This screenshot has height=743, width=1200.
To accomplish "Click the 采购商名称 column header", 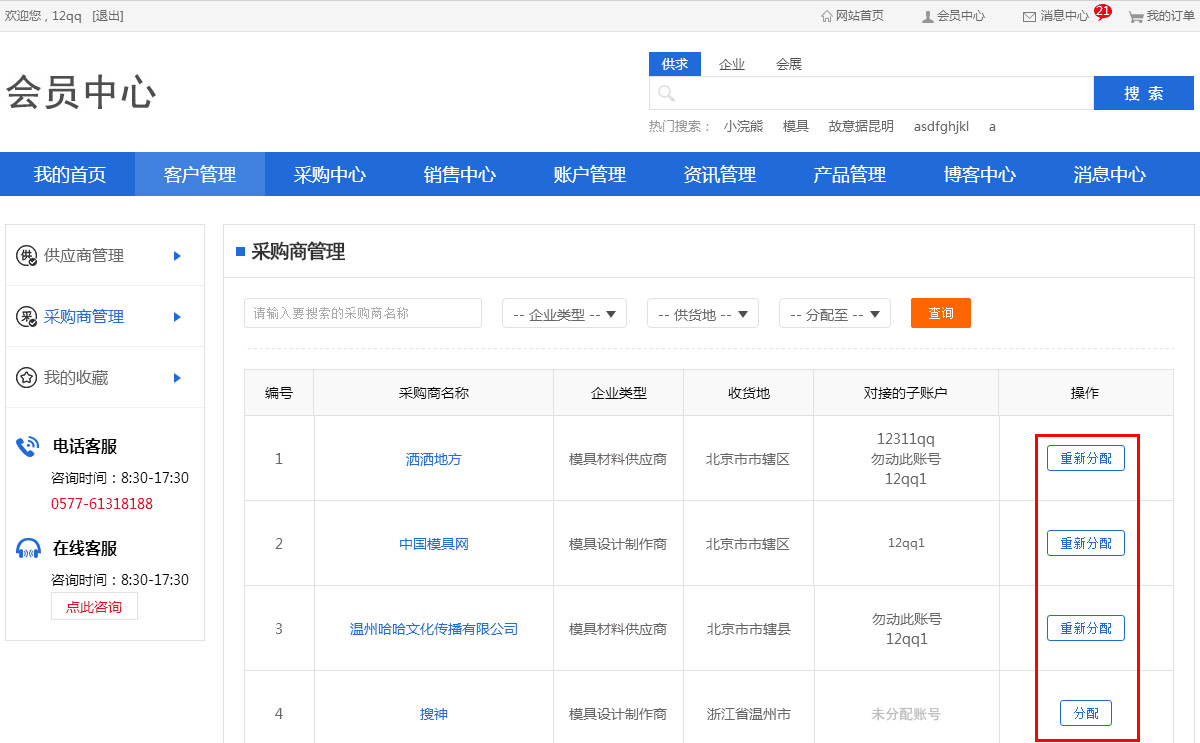I will pyautogui.click(x=434, y=393).
